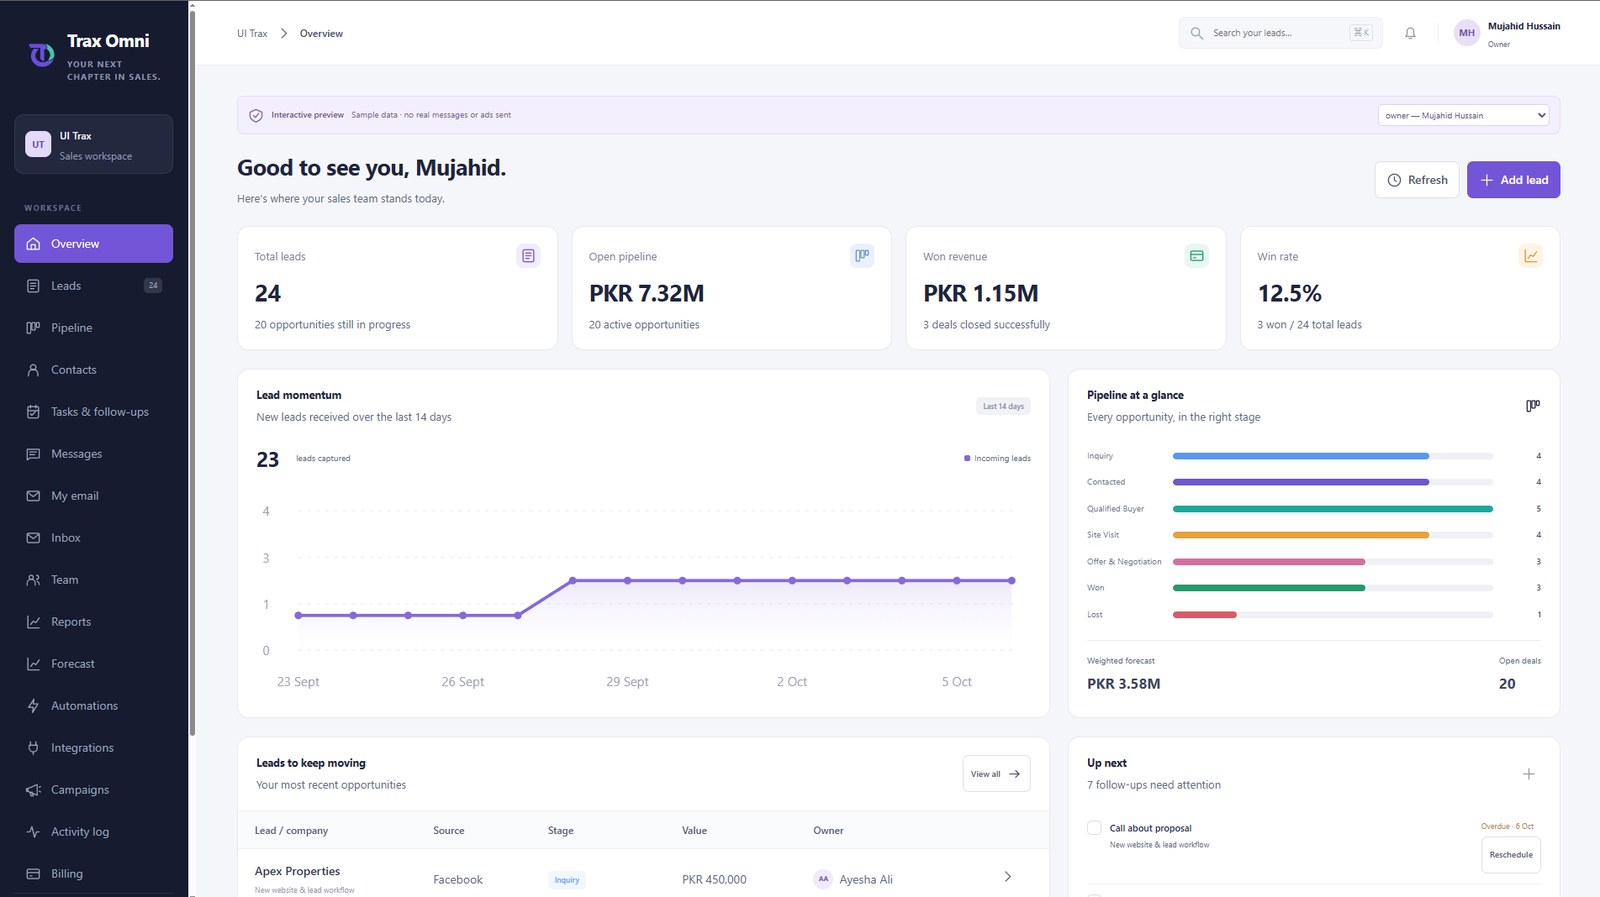This screenshot has height=897, width=1600.
Task: Open the UI Trax workspace switcher
Action: click(94, 144)
